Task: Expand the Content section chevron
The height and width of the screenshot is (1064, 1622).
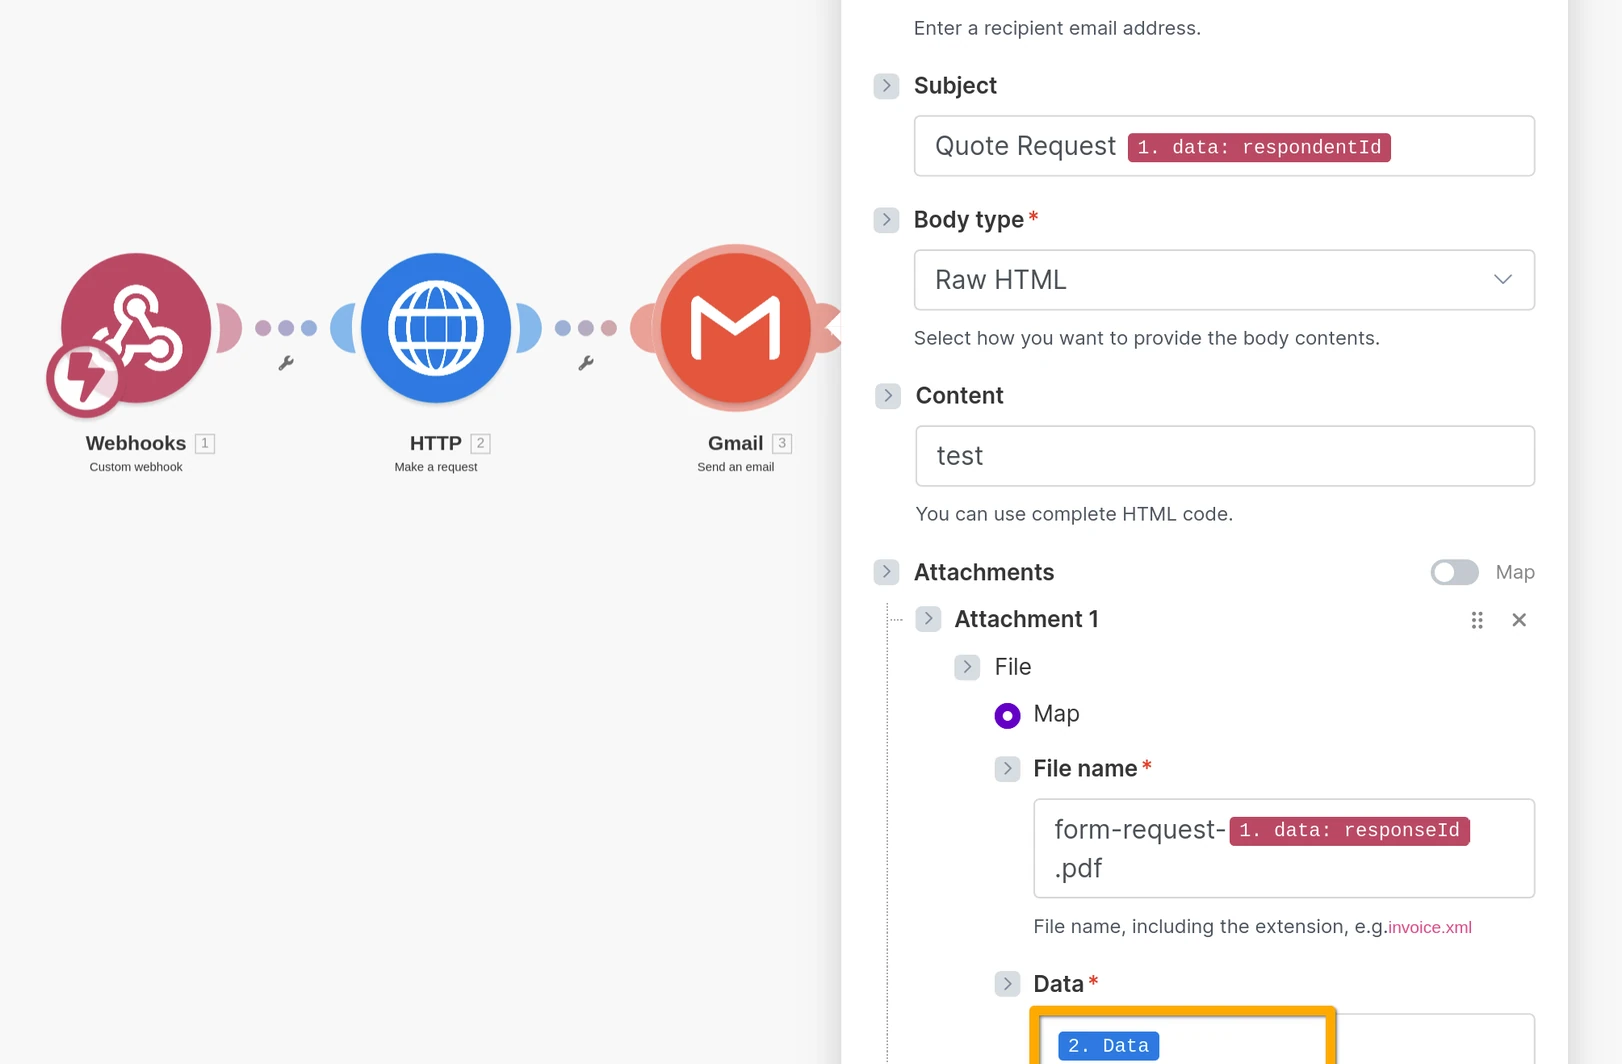Action: pos(887,396)
